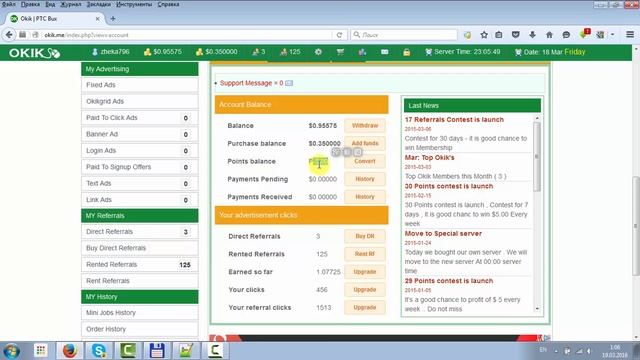Viewport: 640px width, 360px height.
Task: Open Payments Pending History button
Action: pyautogui.click(x=365, y=179)
